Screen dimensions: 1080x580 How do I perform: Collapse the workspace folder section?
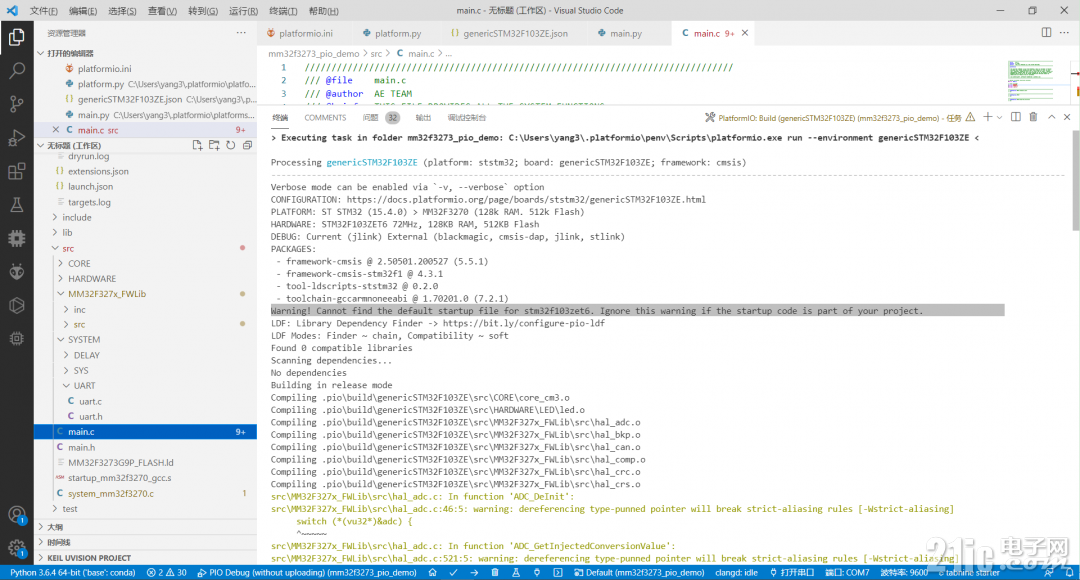tap(41, 145)
